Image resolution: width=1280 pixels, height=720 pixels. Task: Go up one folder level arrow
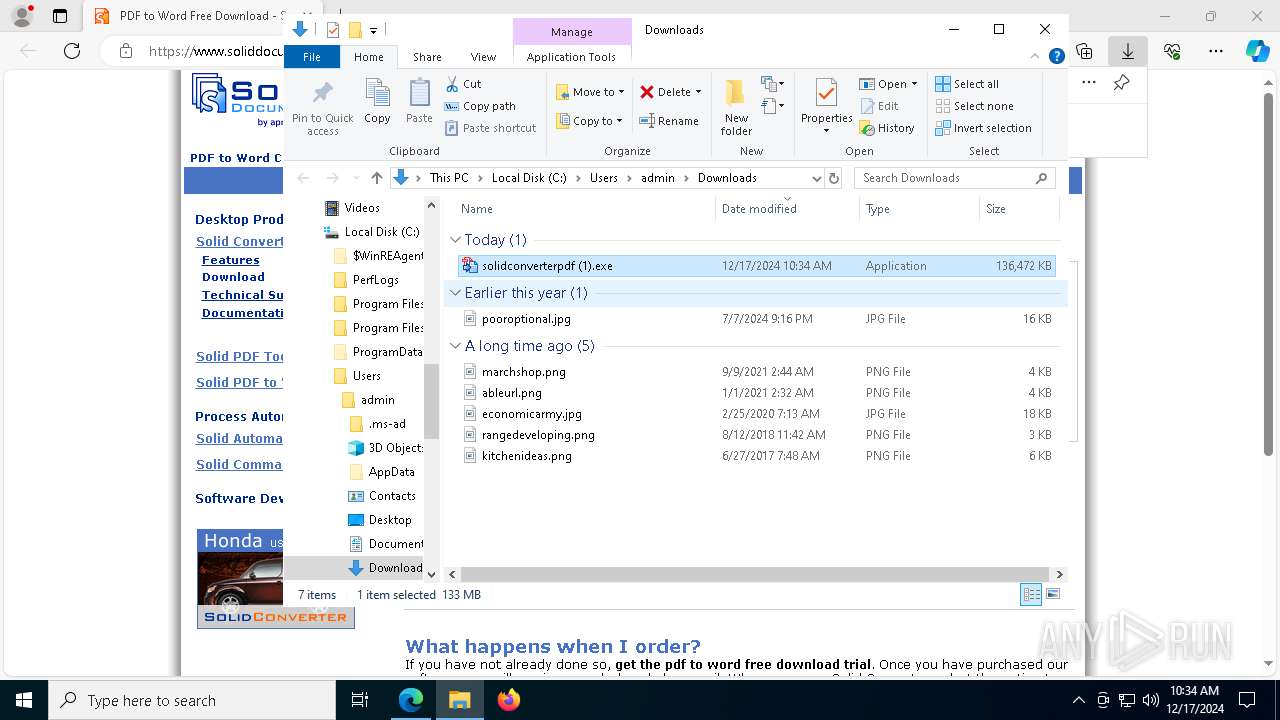coord(376,178)
